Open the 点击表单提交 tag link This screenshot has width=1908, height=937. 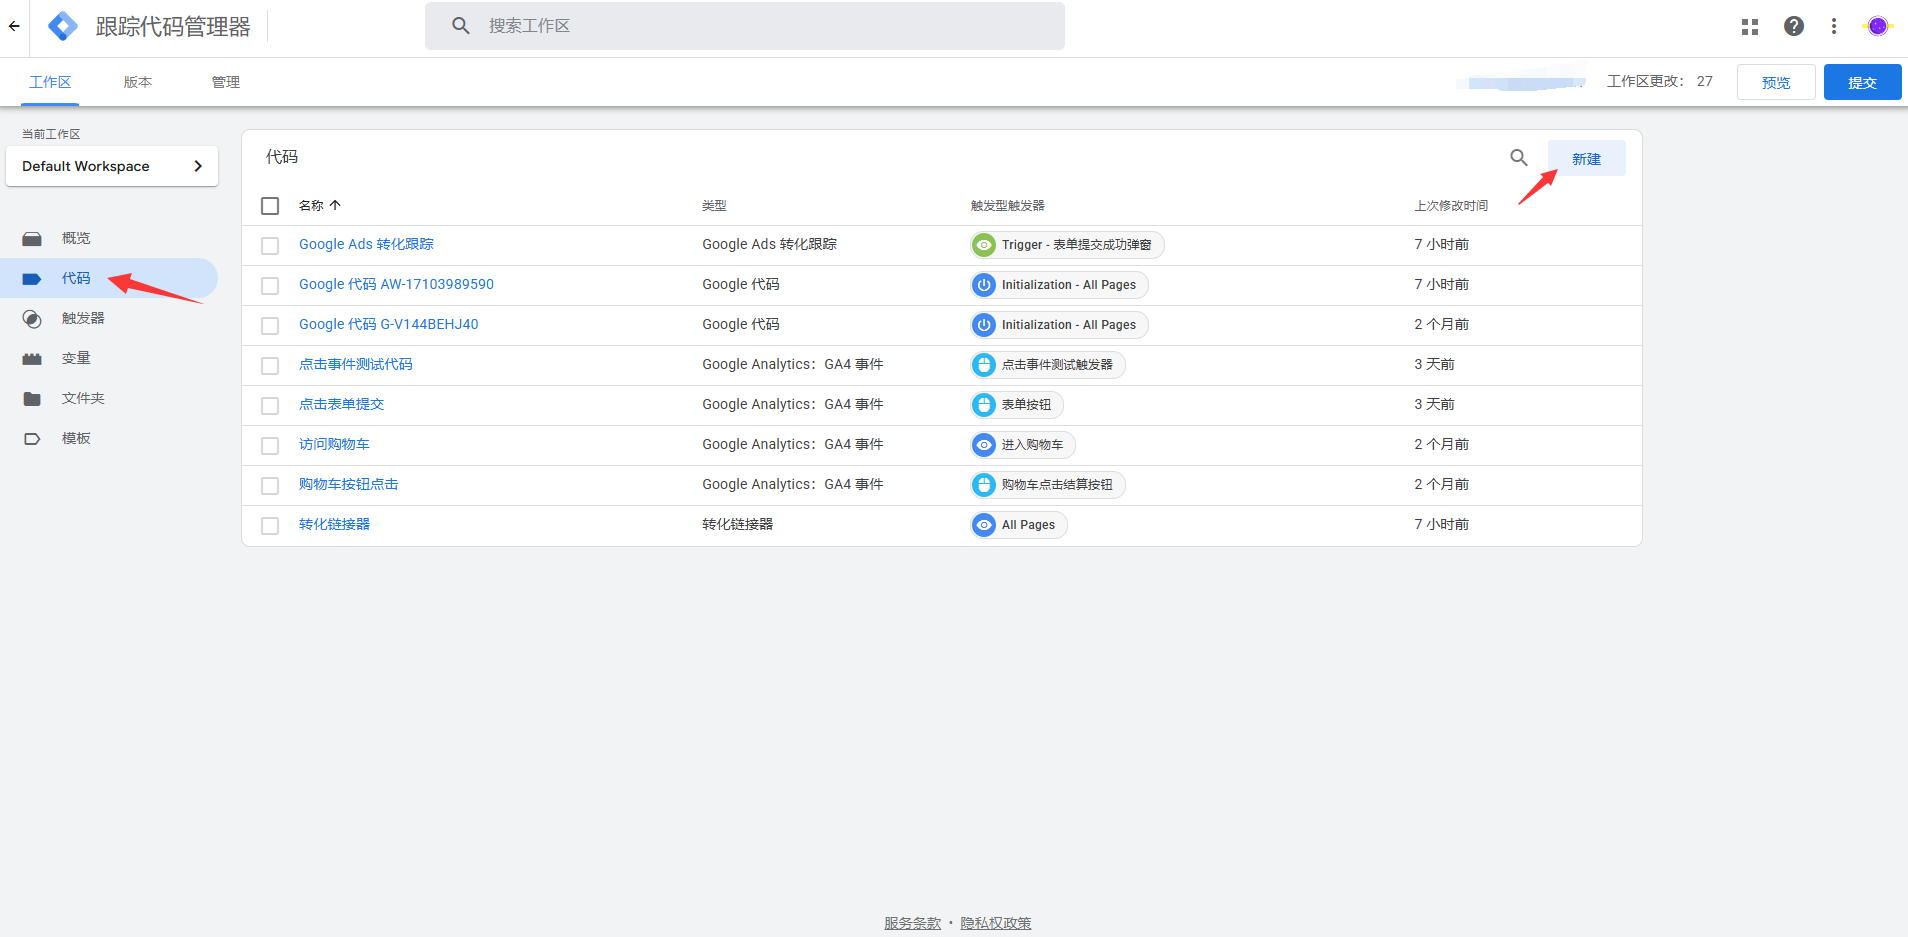tap(341, 404)
